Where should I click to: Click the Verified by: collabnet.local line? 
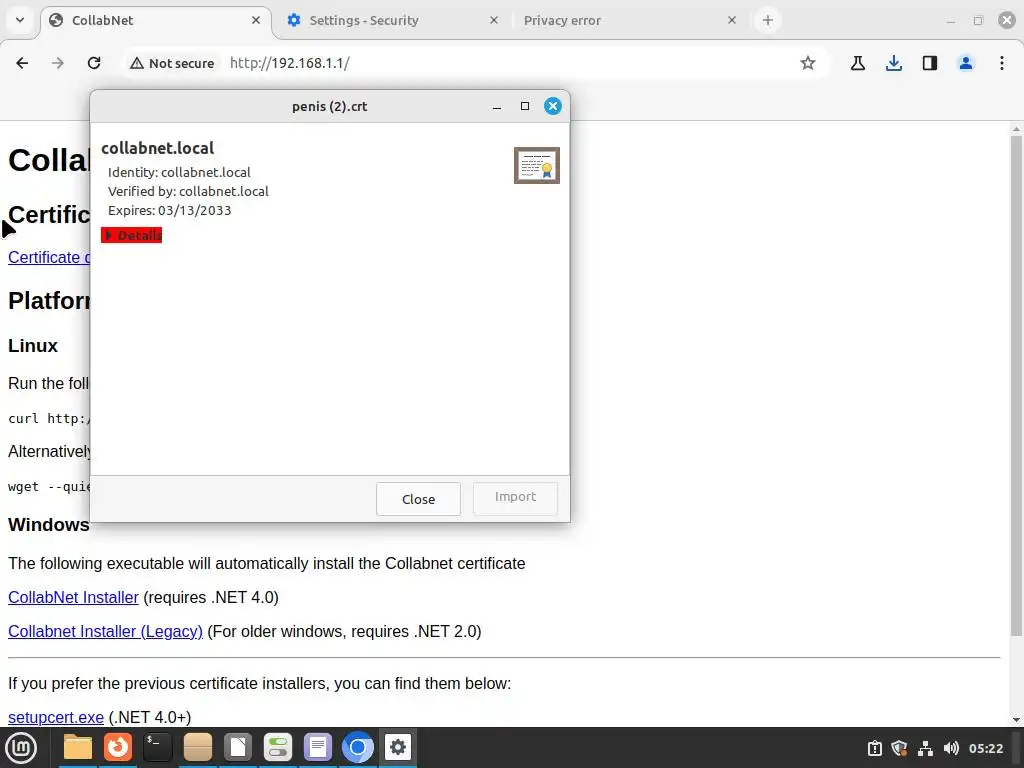tap(188, 191)
